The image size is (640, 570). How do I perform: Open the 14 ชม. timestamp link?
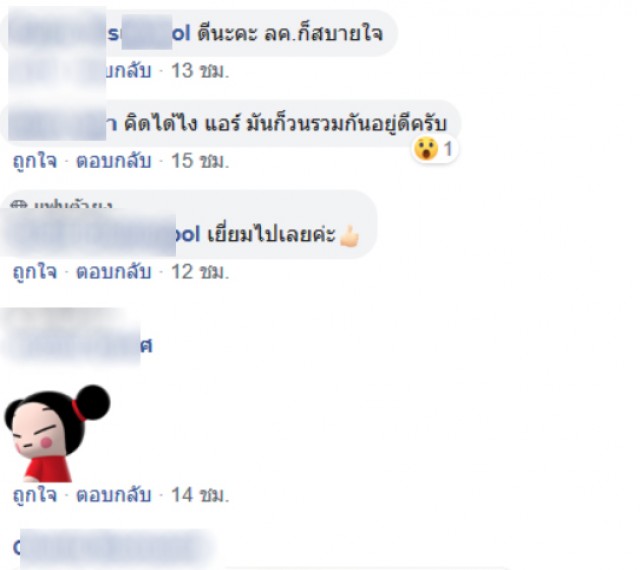(200, 495)
